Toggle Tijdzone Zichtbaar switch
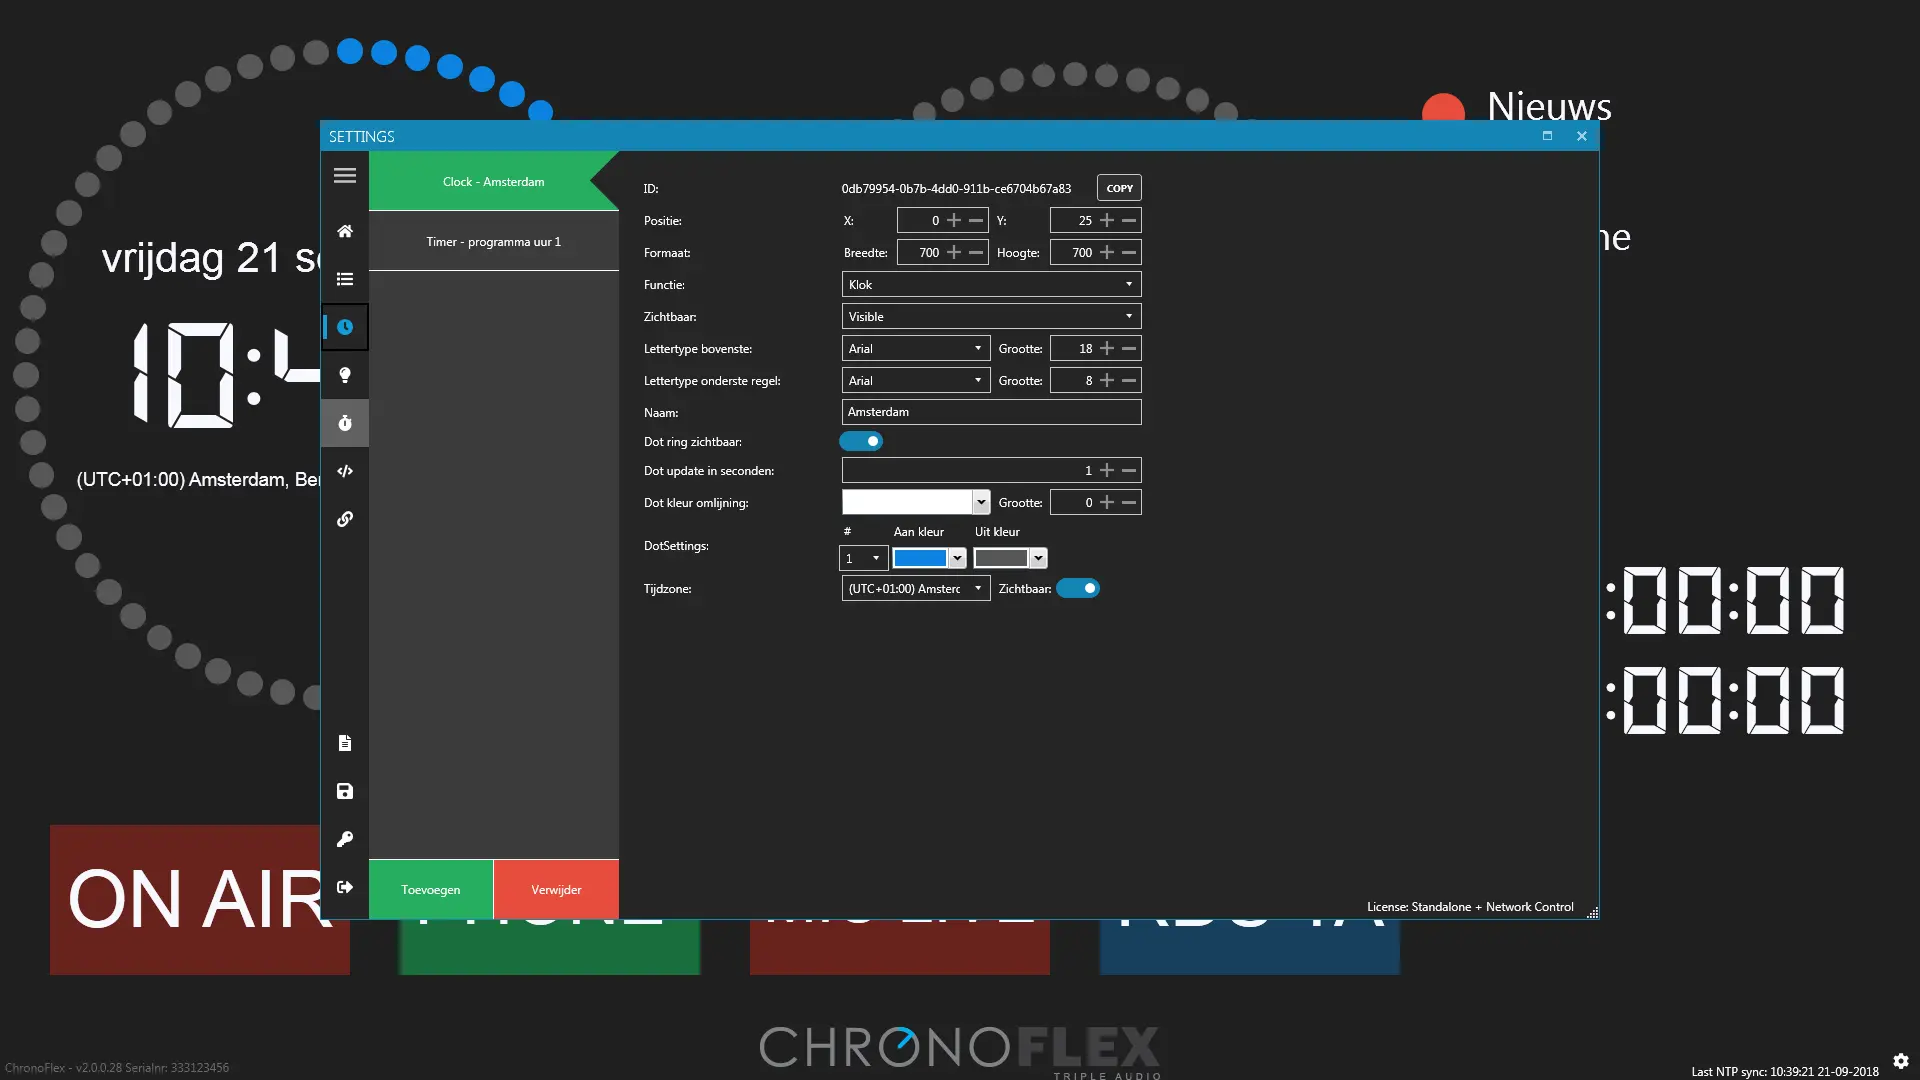The image size is (1920, 1080). point(1078,588)
